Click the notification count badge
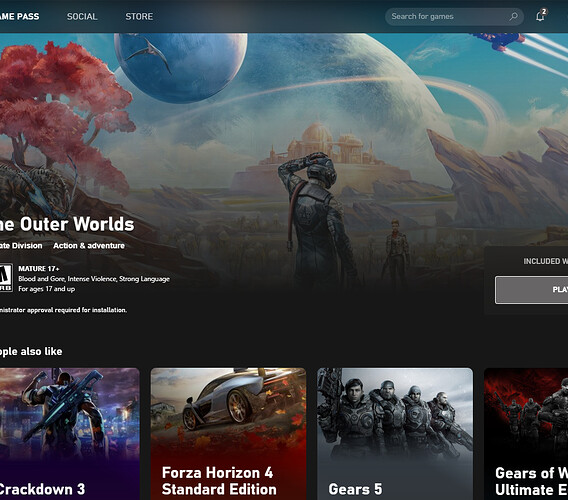The height and width of the screenshot is (500, 568). (544, 12)
